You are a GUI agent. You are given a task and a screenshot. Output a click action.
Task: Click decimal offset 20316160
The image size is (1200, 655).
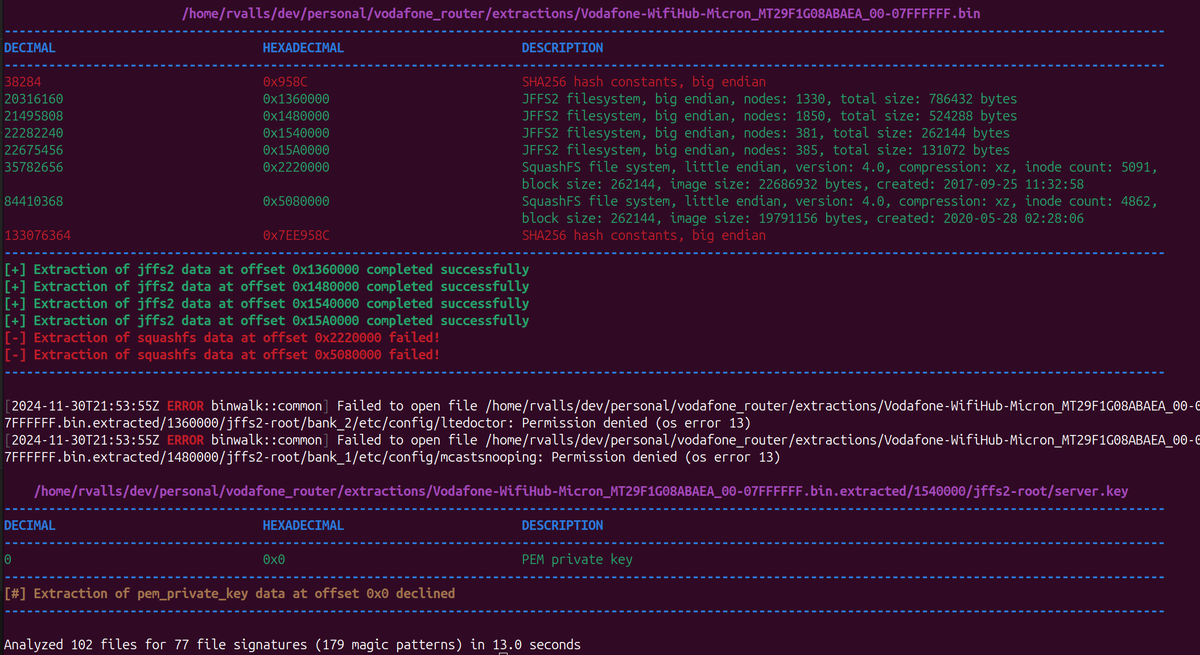point(34,99)
